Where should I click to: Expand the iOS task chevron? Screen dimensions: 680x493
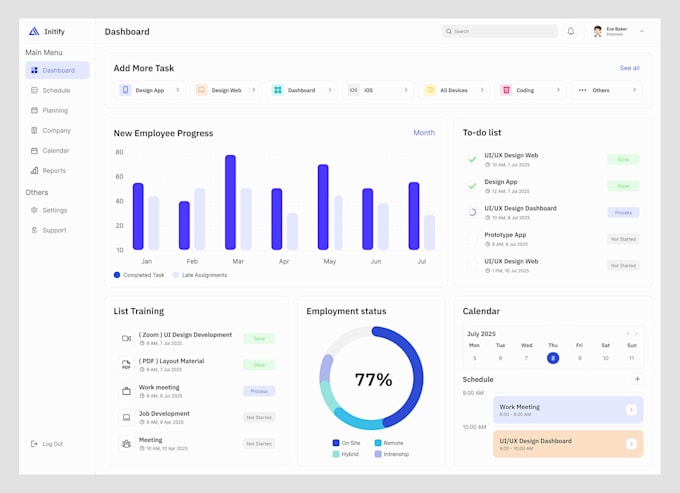click(x=406, y=90)
